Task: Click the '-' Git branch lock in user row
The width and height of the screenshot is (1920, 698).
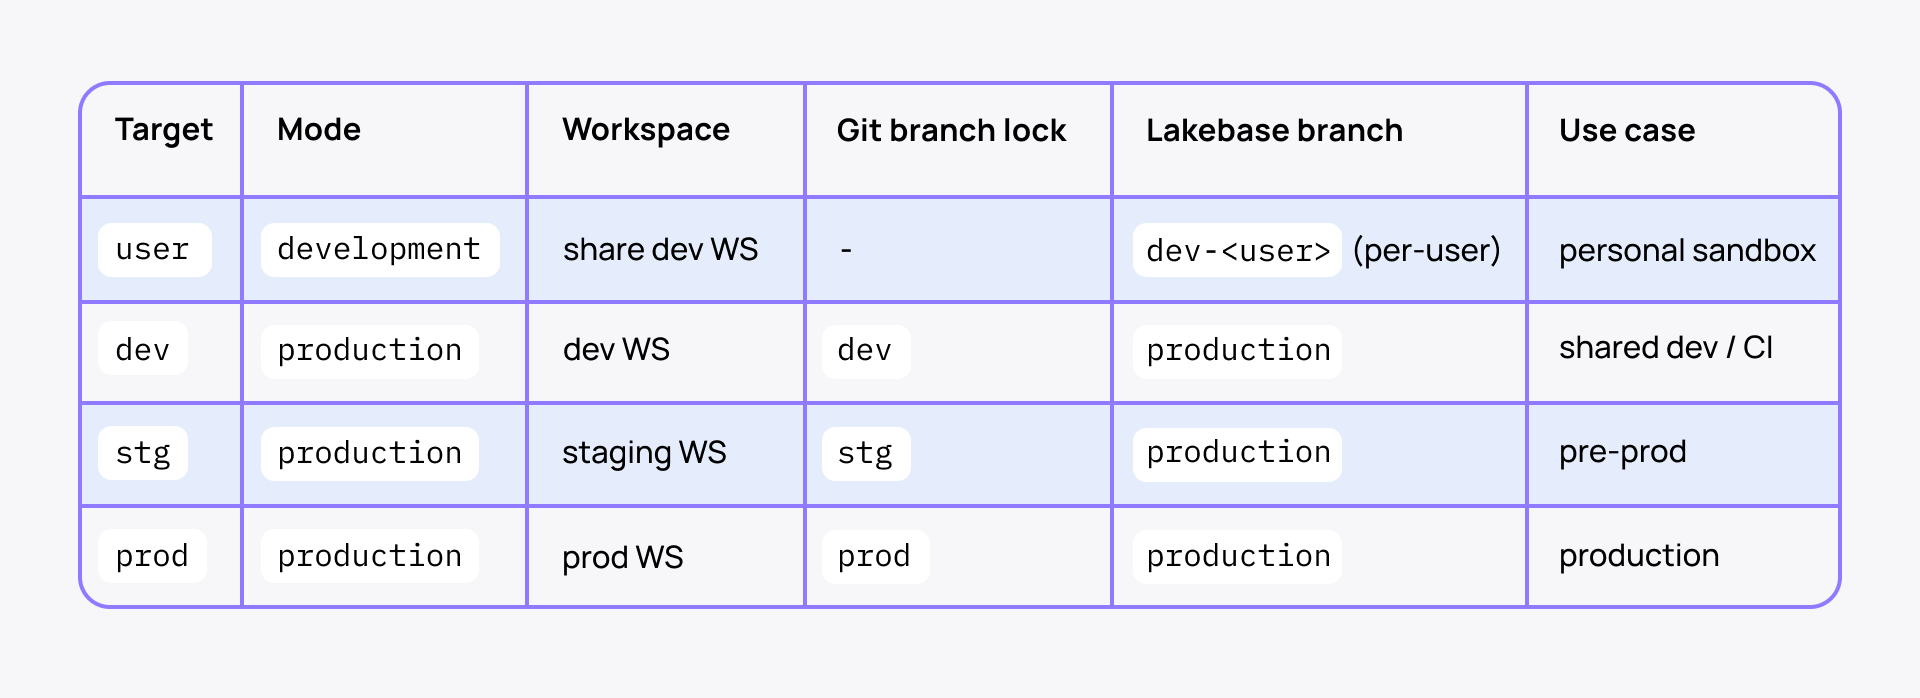Action: (846, 250)
